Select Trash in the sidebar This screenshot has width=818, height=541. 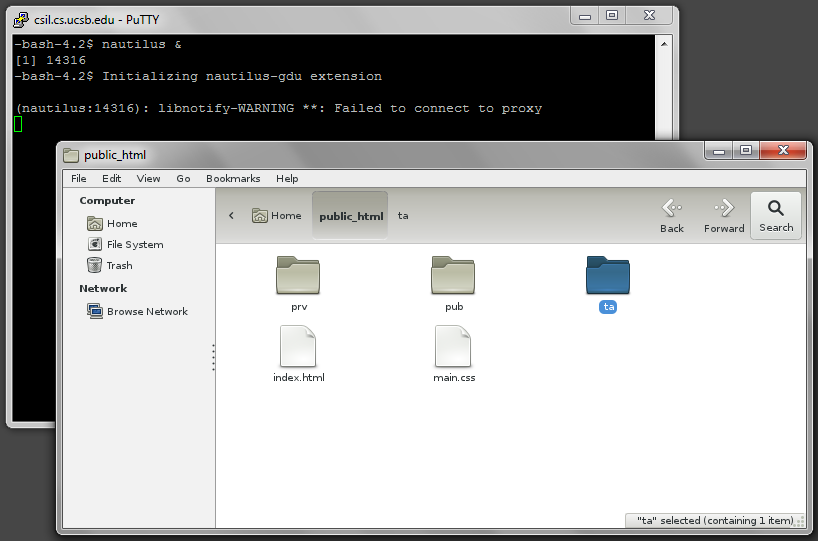coord(119,265)
